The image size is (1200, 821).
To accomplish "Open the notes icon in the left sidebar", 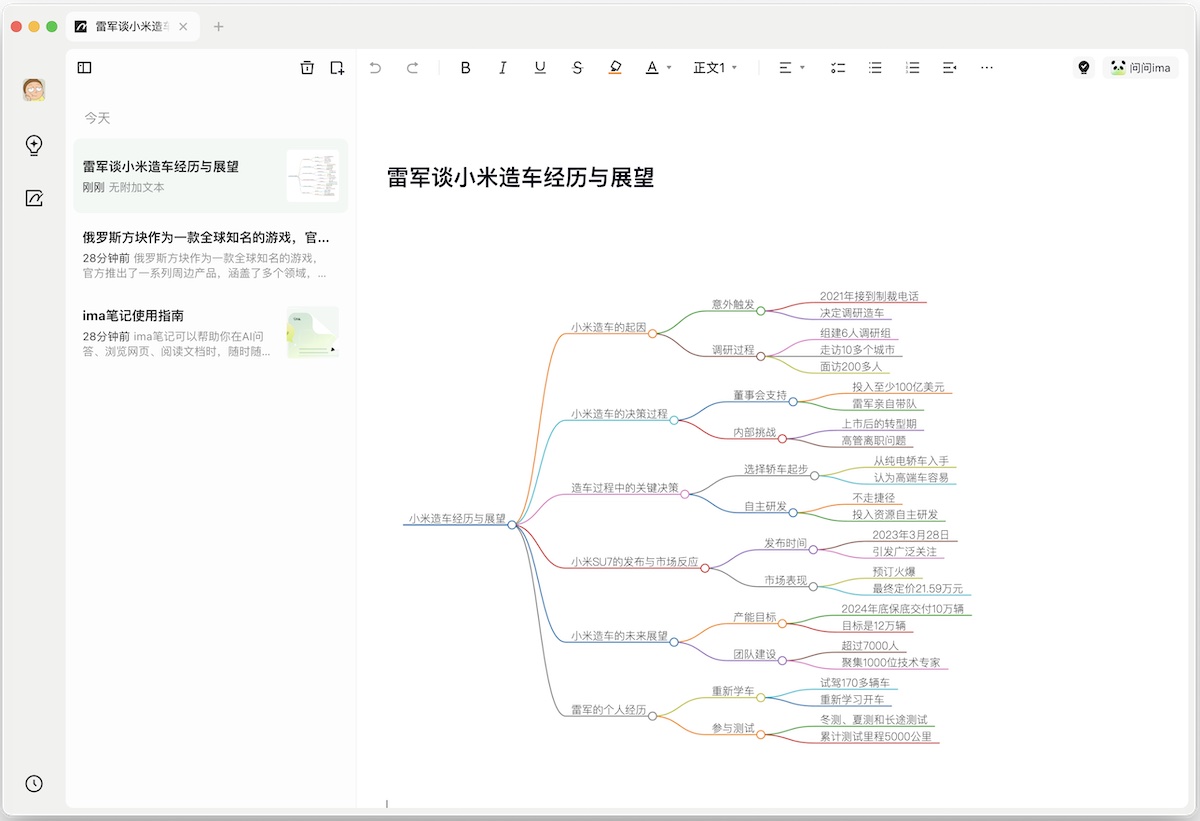I will tap(34, 198).
